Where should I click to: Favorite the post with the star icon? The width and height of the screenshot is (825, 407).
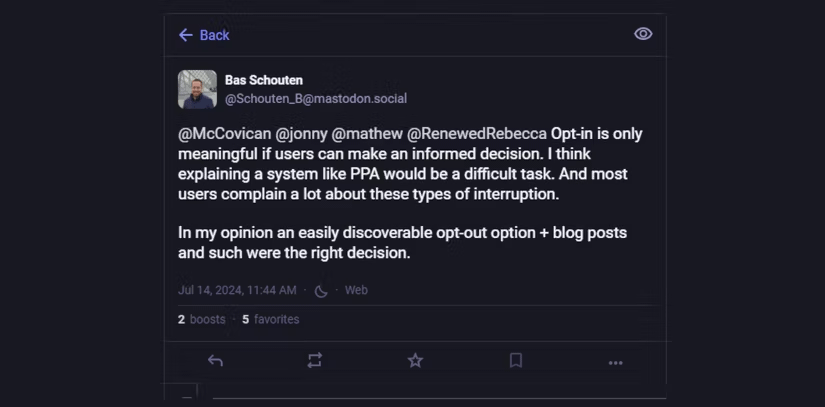point(415,361)
